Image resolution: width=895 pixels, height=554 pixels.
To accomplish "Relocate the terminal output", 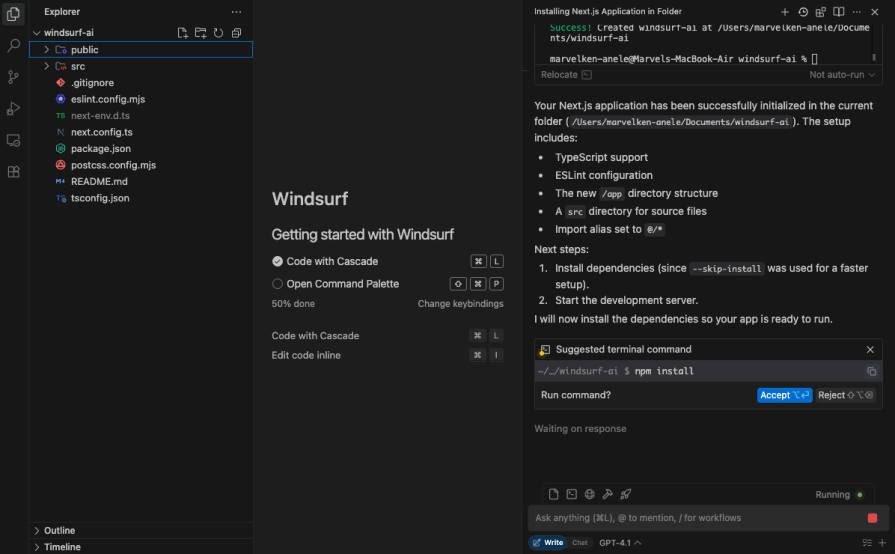I will click(566, 75).
